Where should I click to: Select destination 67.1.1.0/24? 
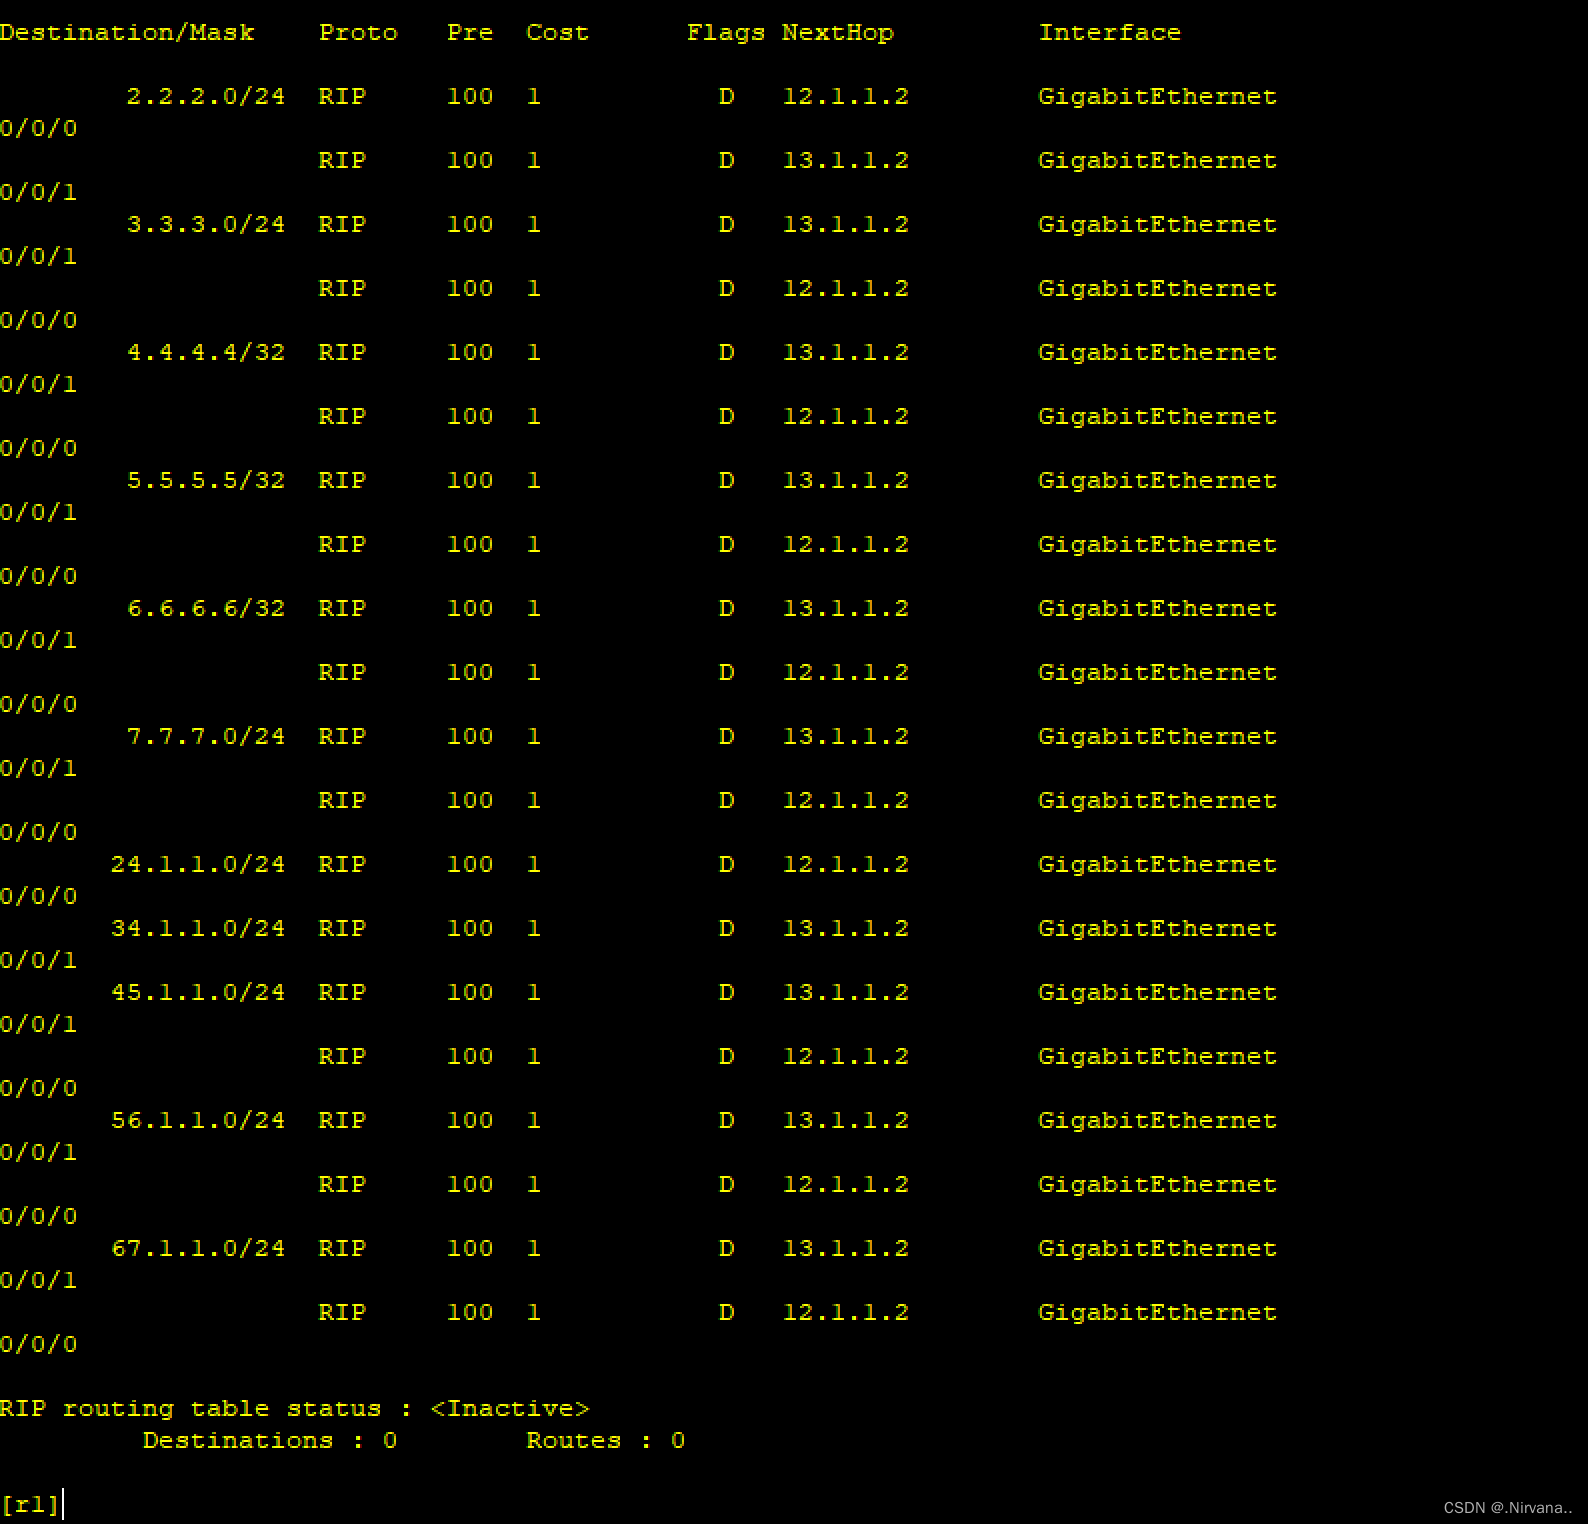pos(198,1249)
